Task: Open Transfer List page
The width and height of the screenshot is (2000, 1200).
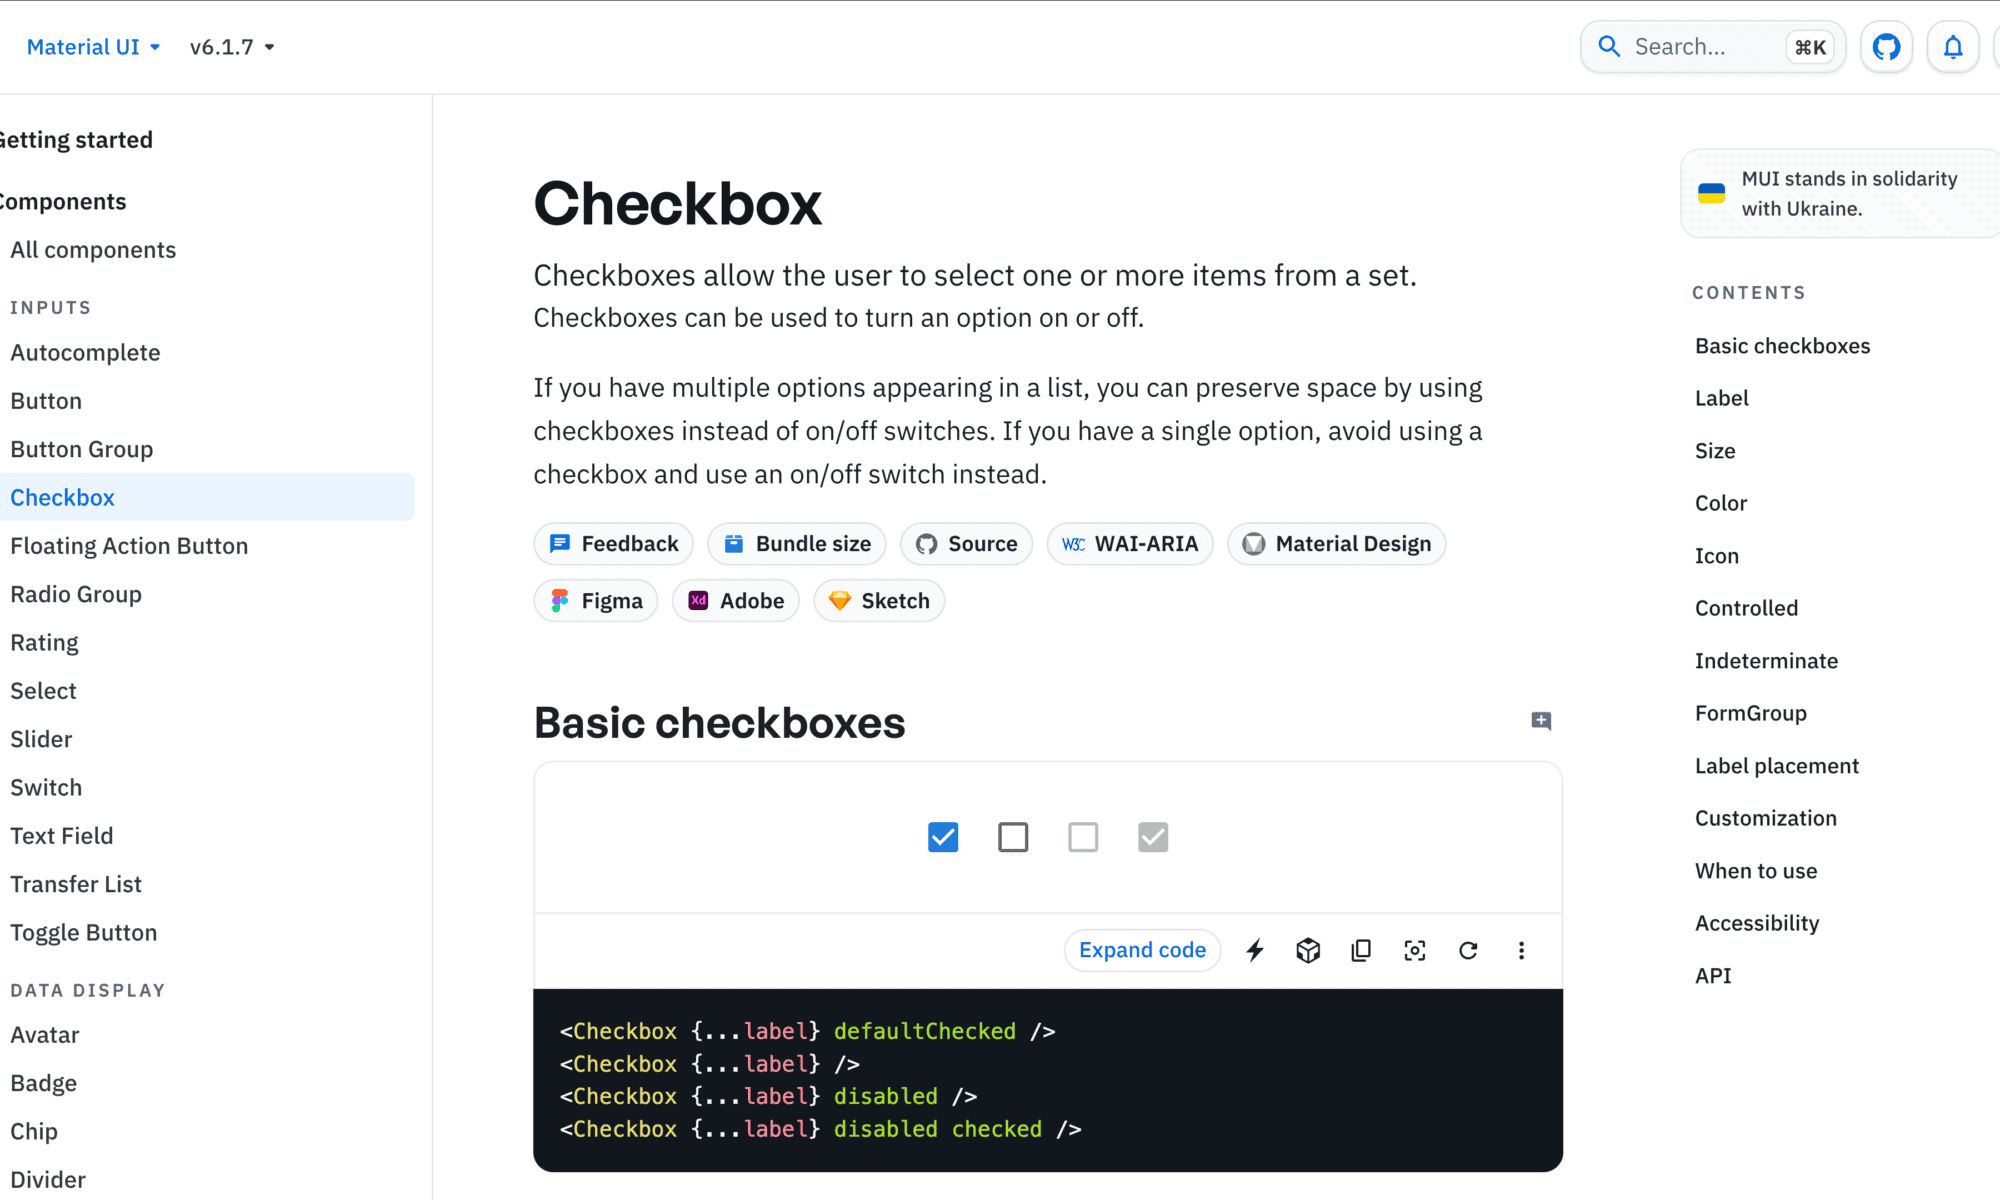Action: click(x=76, y=884)
